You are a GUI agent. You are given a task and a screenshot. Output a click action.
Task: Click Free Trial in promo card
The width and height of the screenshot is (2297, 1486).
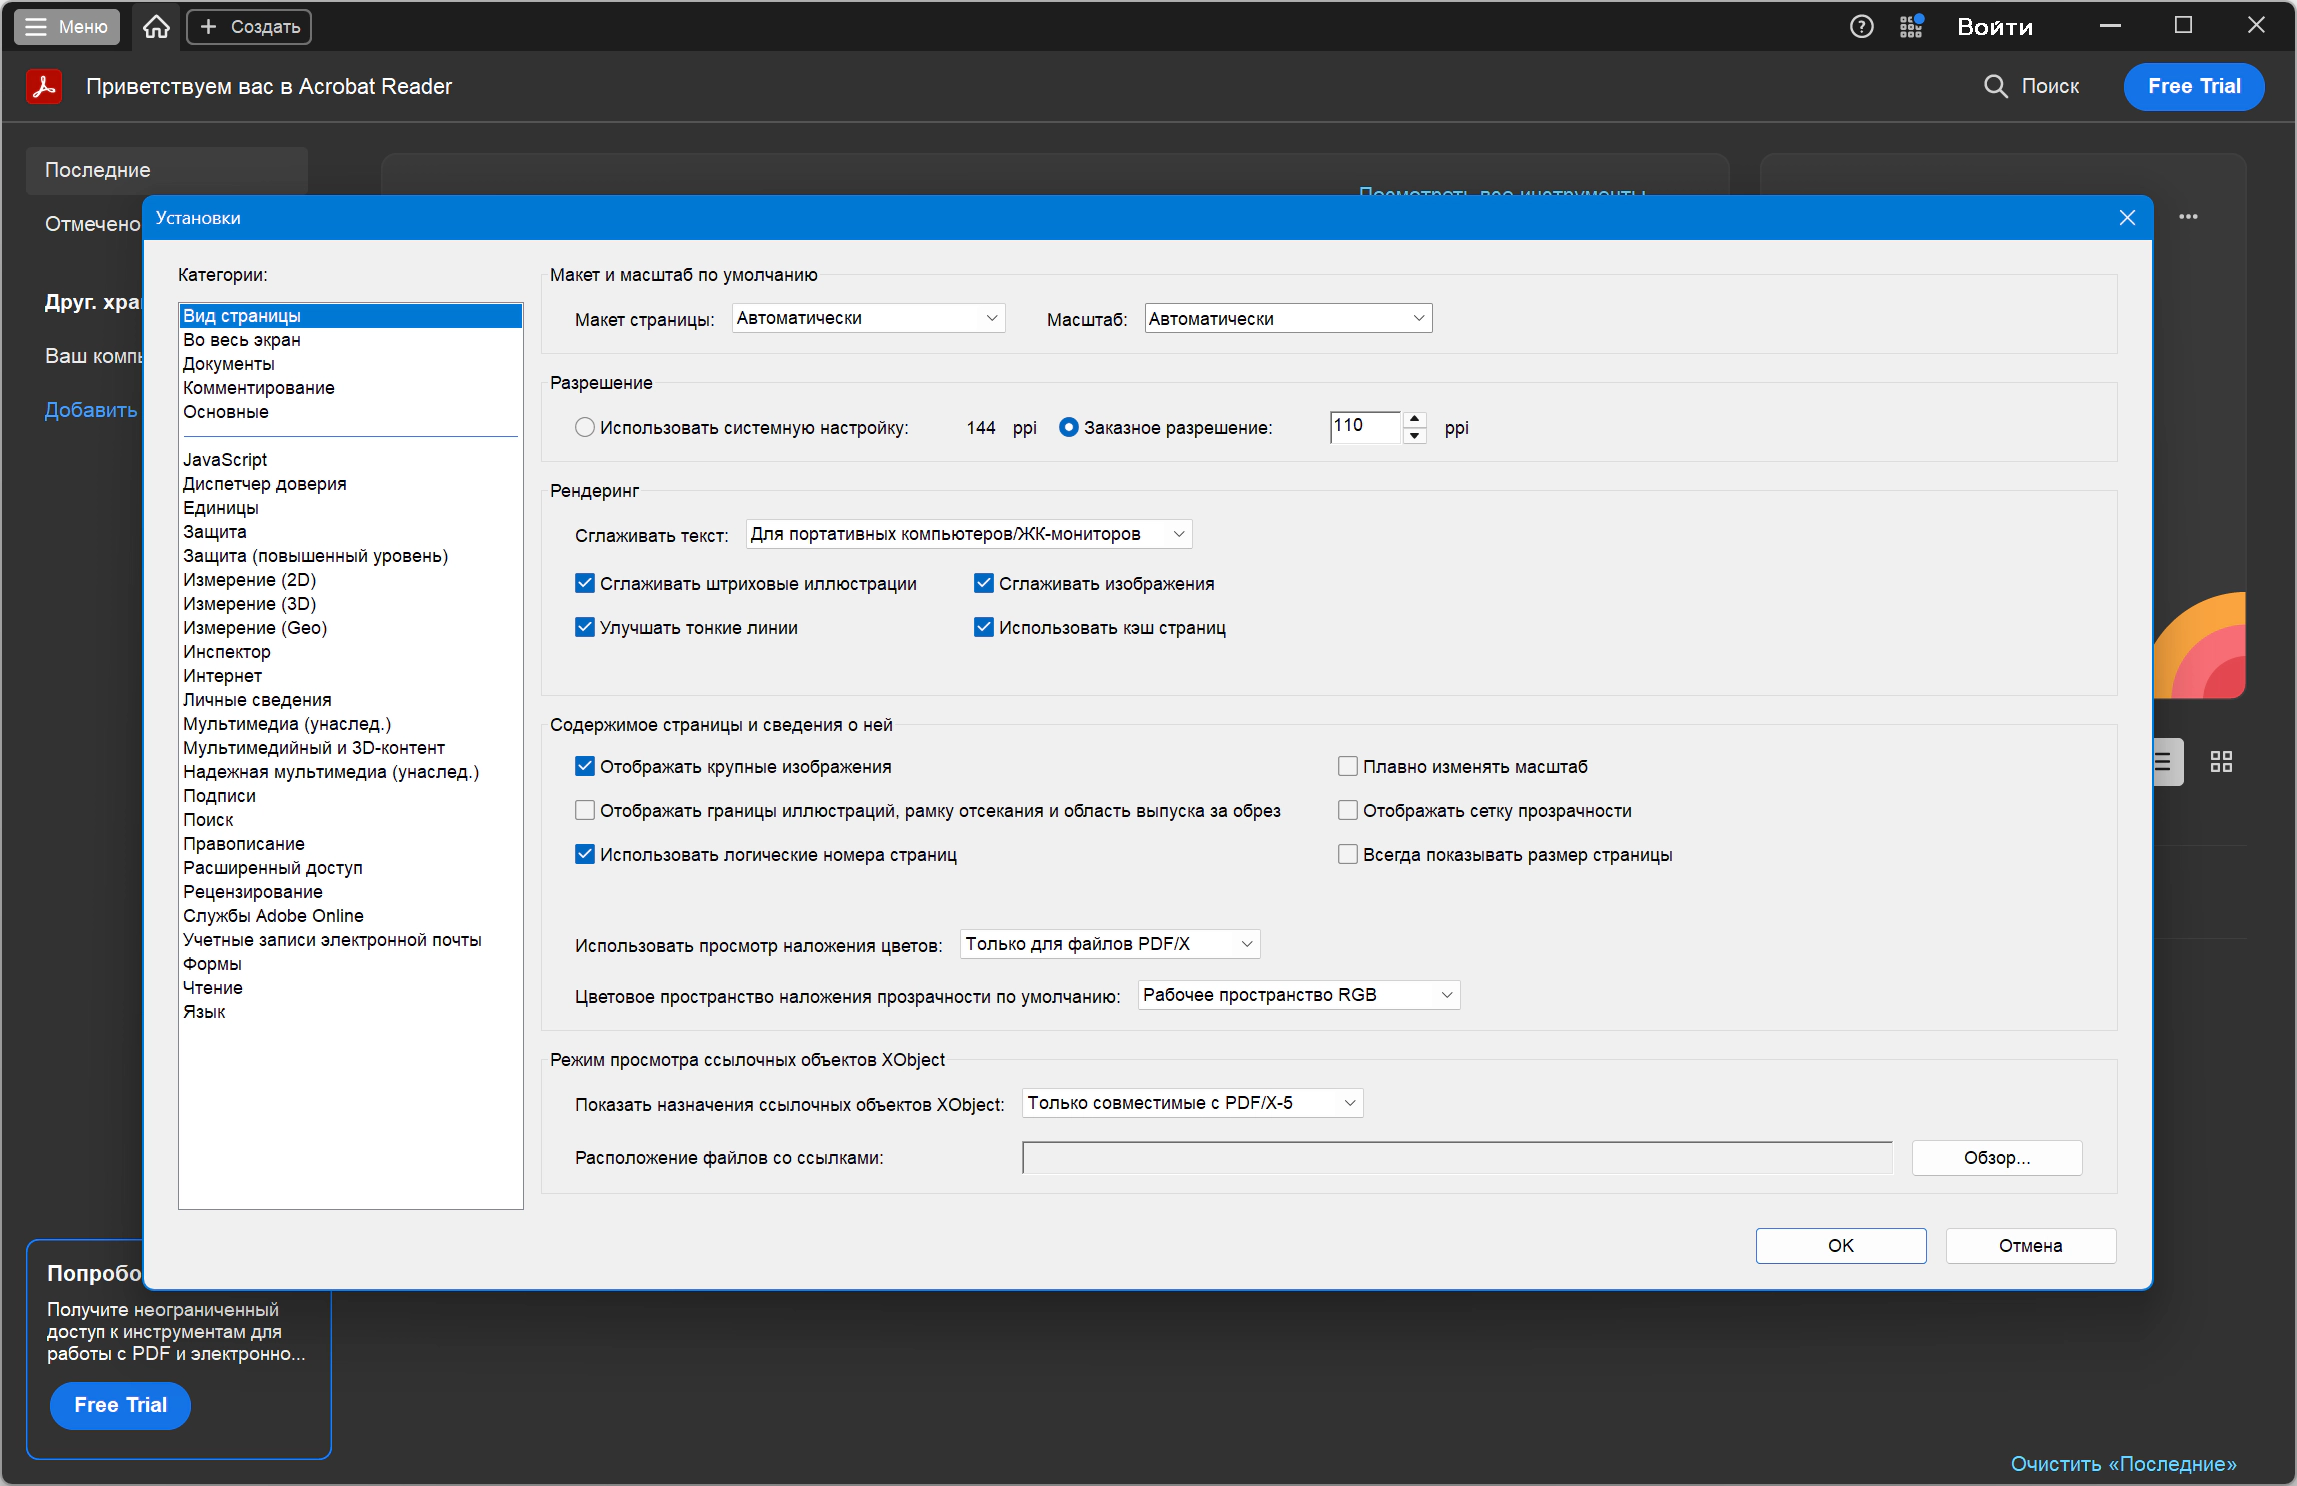[x=120, y=1405]
